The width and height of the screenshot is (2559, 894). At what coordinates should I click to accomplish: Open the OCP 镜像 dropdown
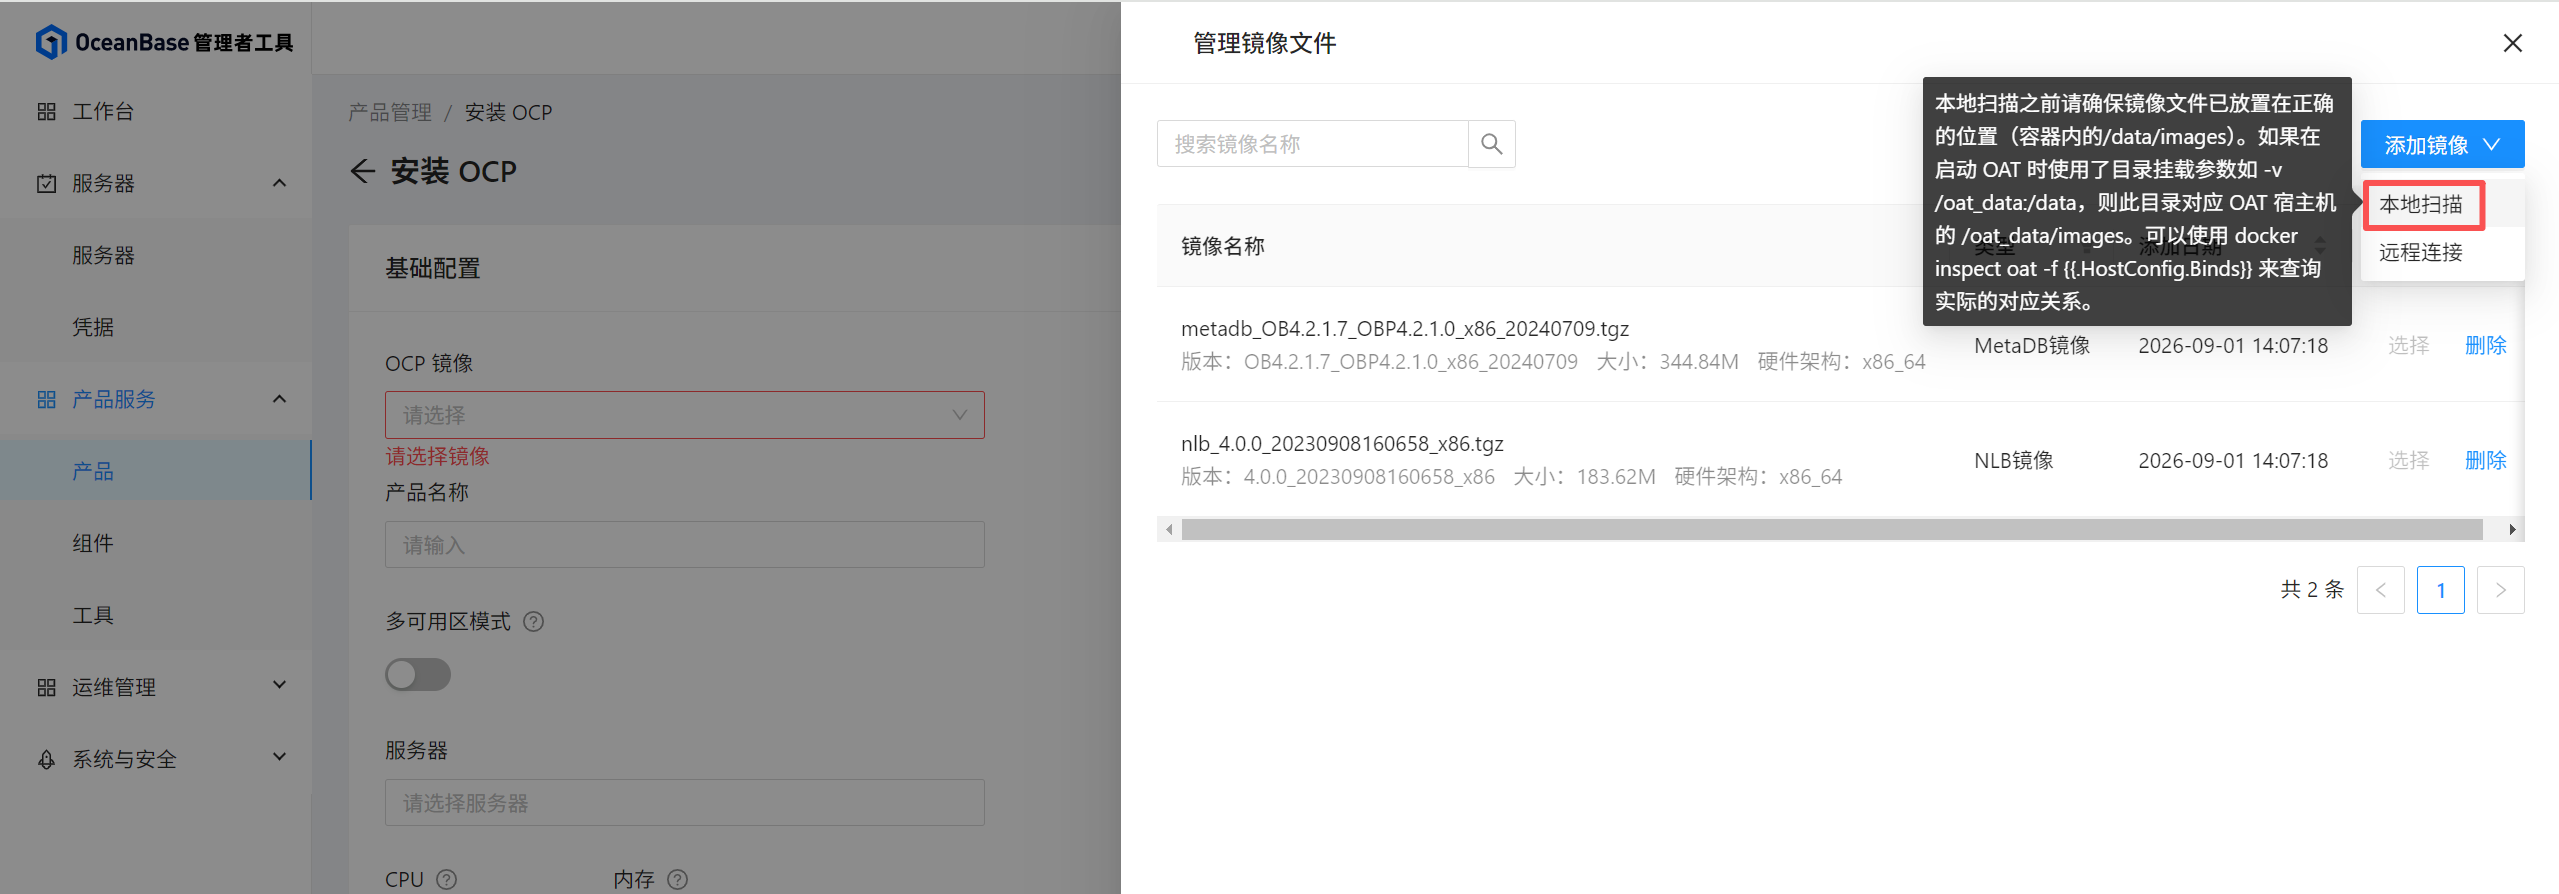tap(684, 415)
